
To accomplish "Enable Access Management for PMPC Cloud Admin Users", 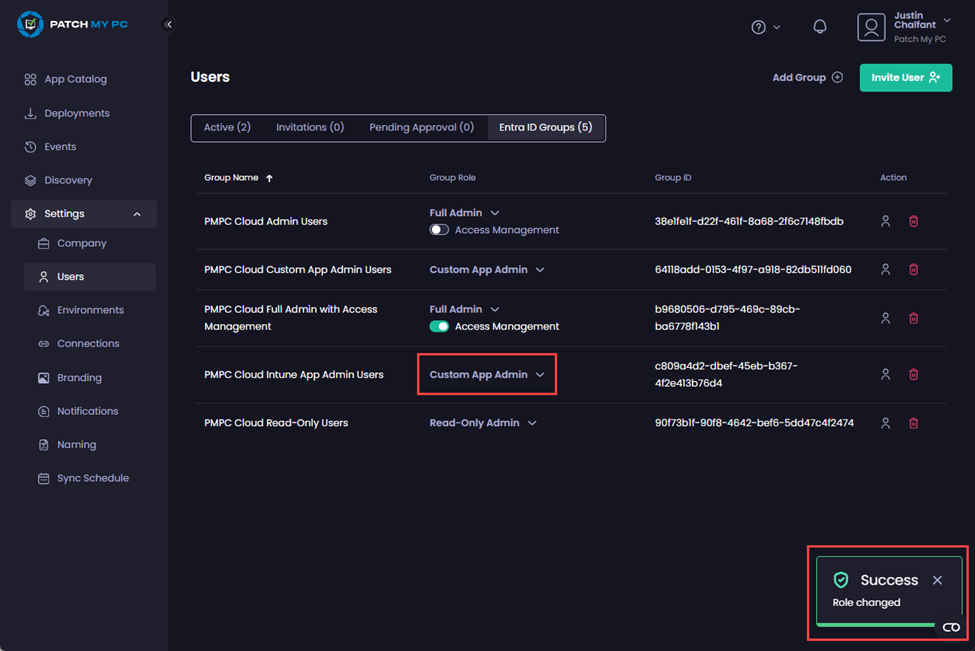I will pyautogui.click(x=439, y=229).
